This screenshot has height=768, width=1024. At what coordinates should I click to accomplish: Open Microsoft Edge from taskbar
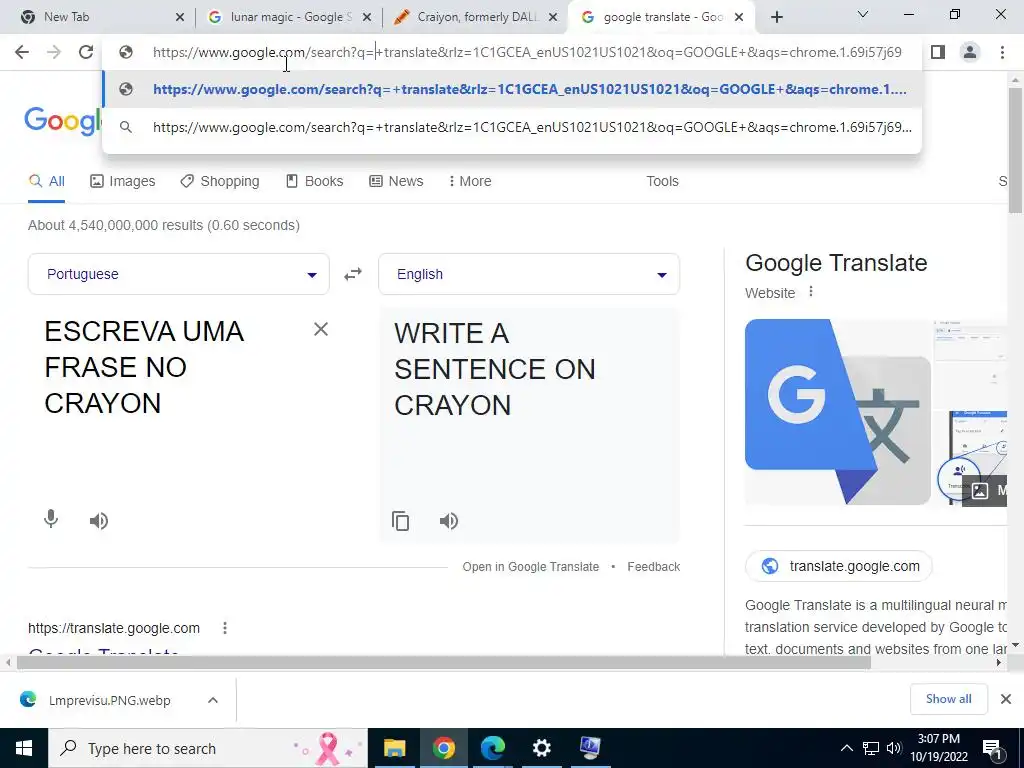click(493, 748)
